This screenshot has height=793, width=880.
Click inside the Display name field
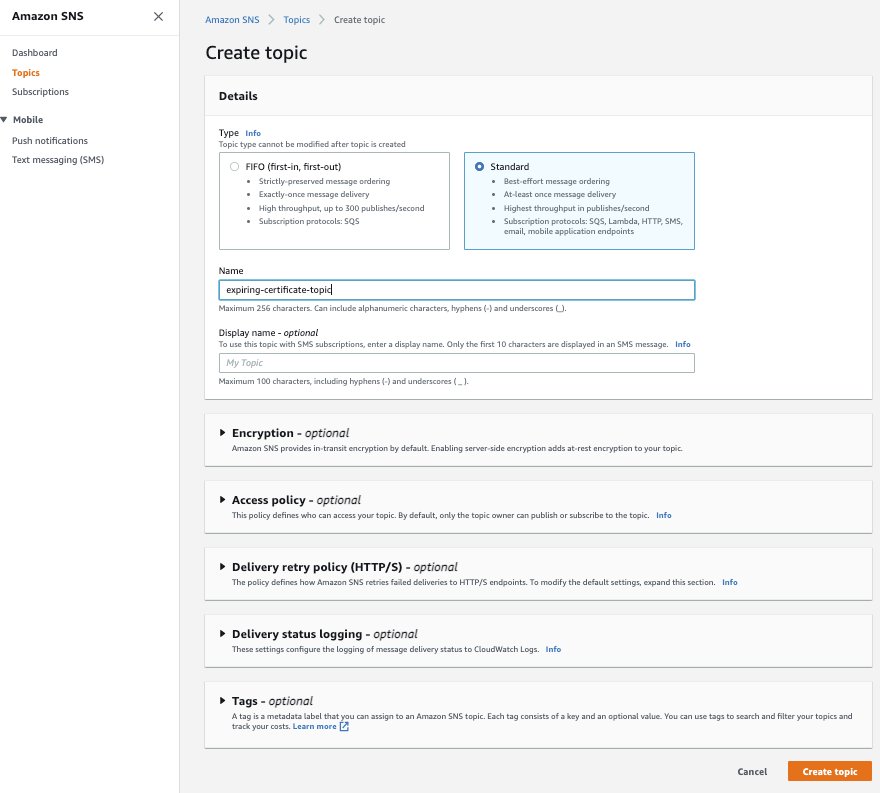456,362
